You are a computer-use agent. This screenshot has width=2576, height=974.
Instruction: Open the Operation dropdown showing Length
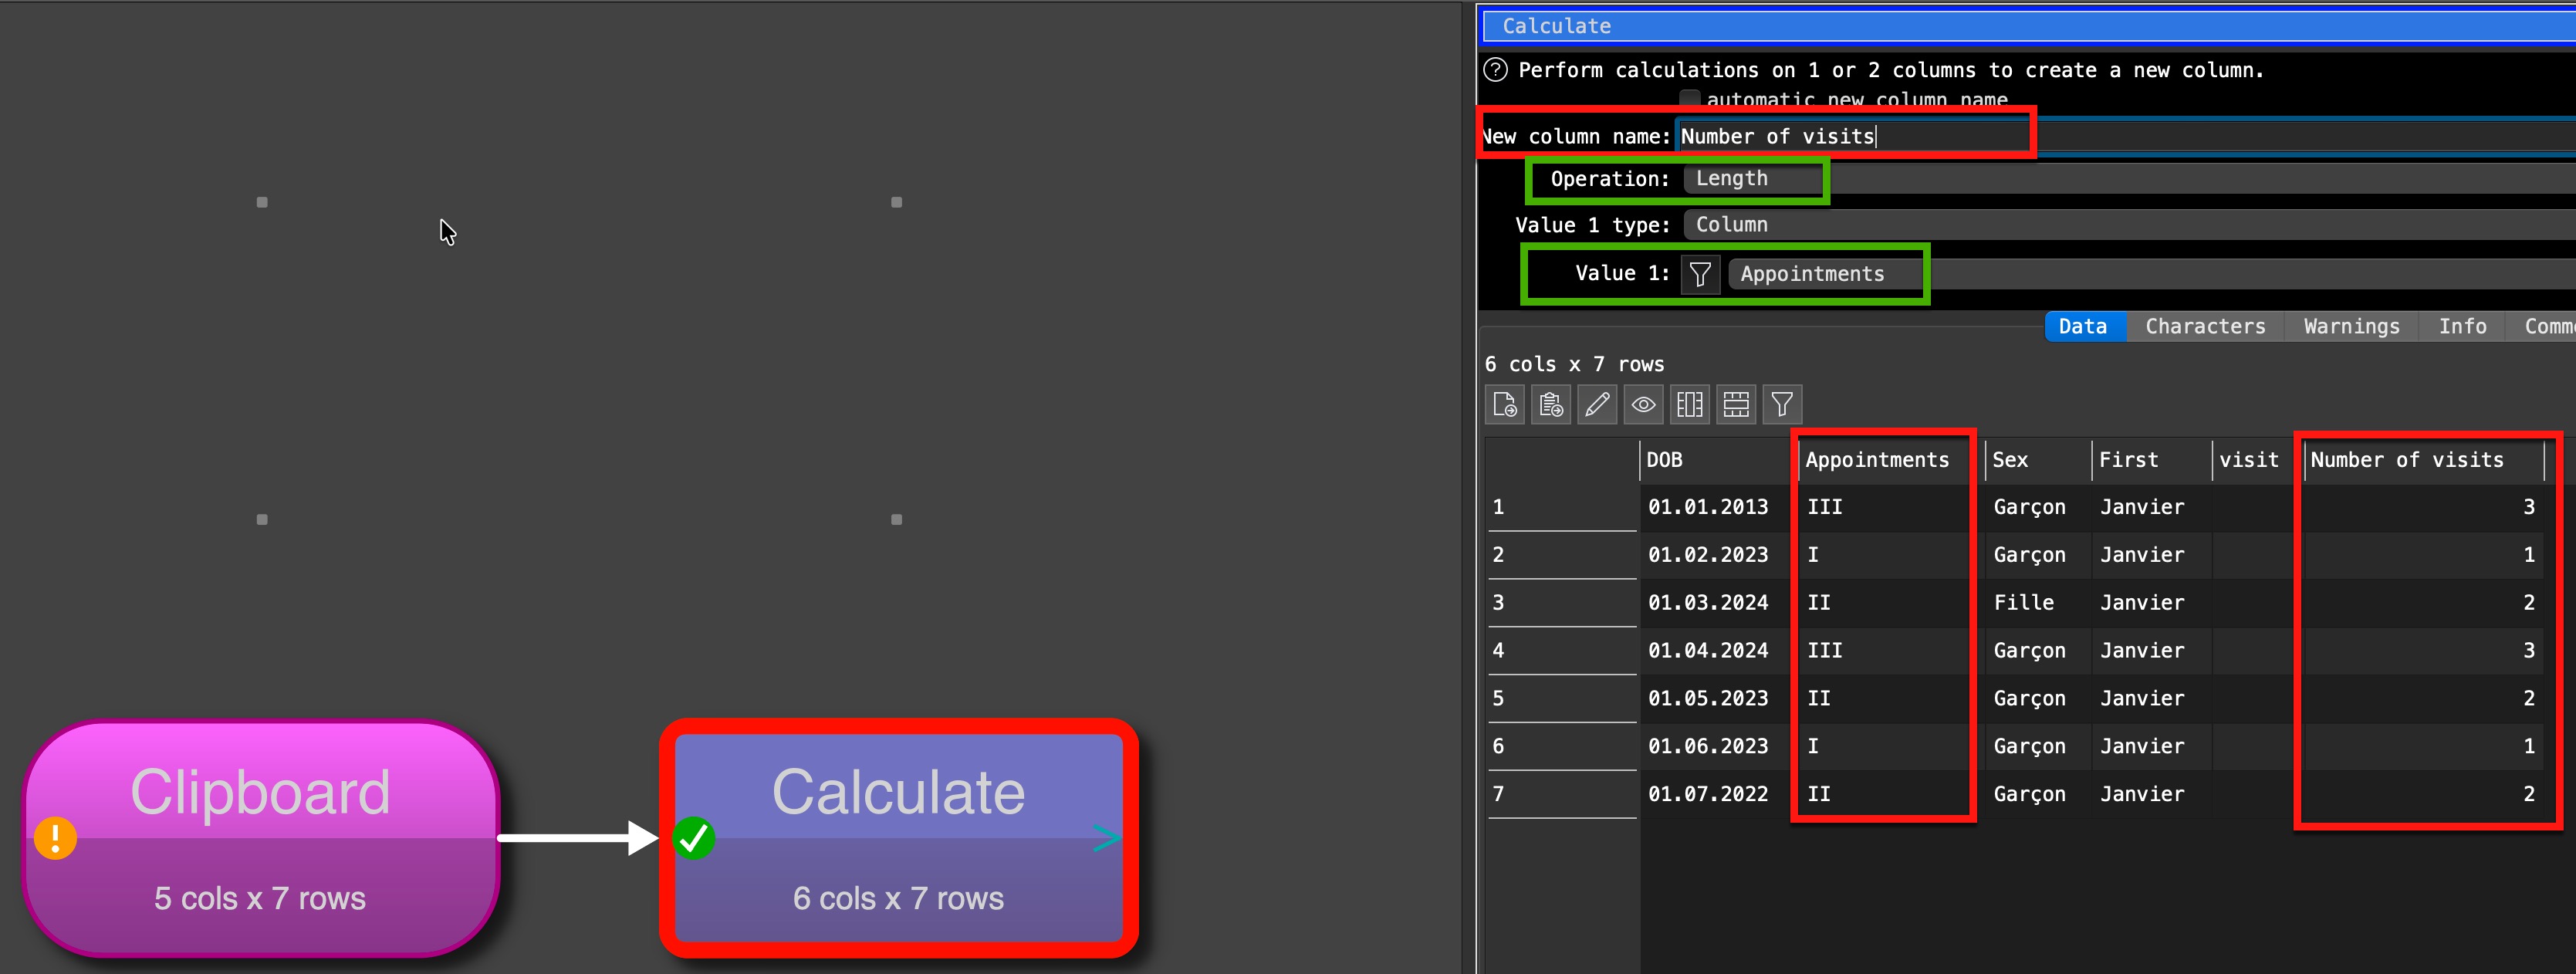pos(1754,179)
